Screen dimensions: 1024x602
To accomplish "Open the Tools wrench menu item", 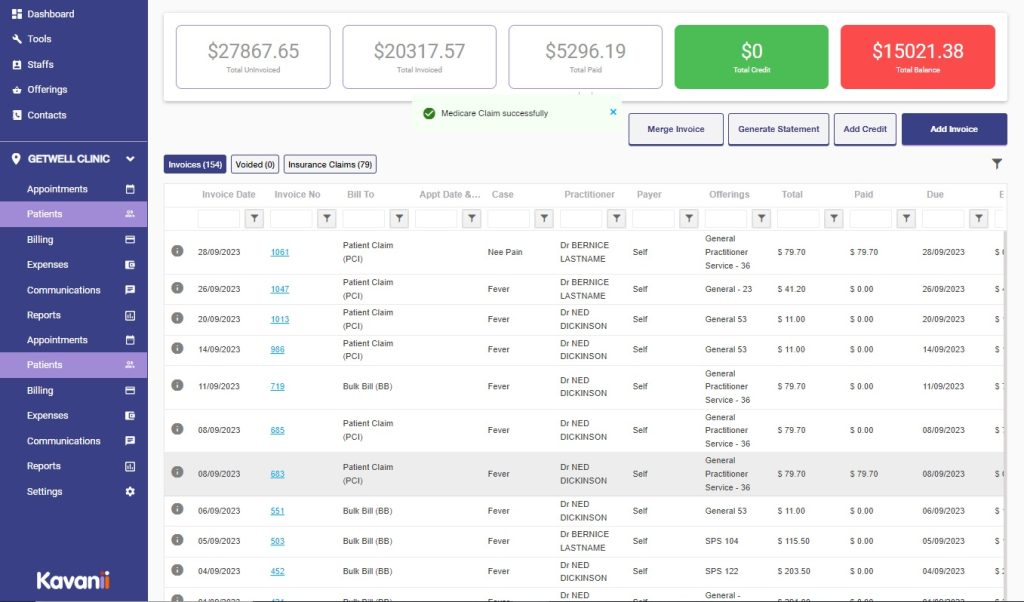I will click(39, 39).
